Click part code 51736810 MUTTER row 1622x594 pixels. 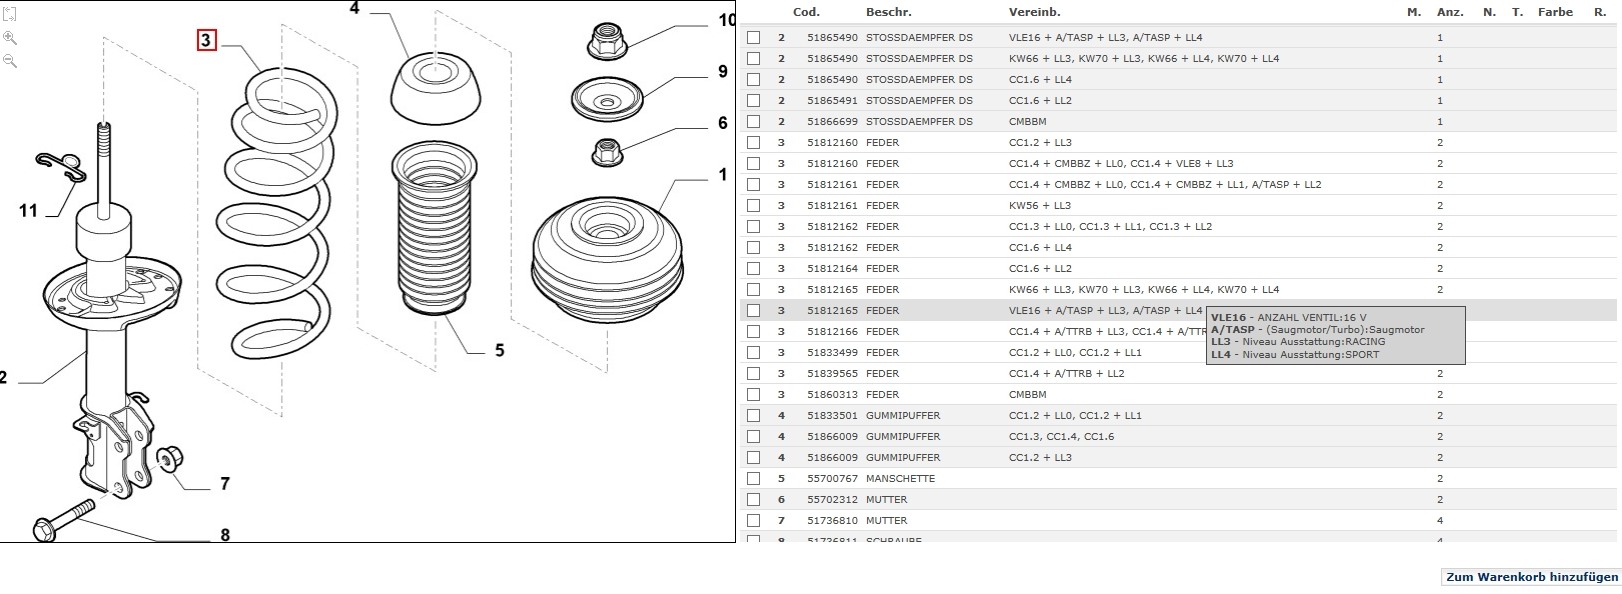tap(828, 521)
